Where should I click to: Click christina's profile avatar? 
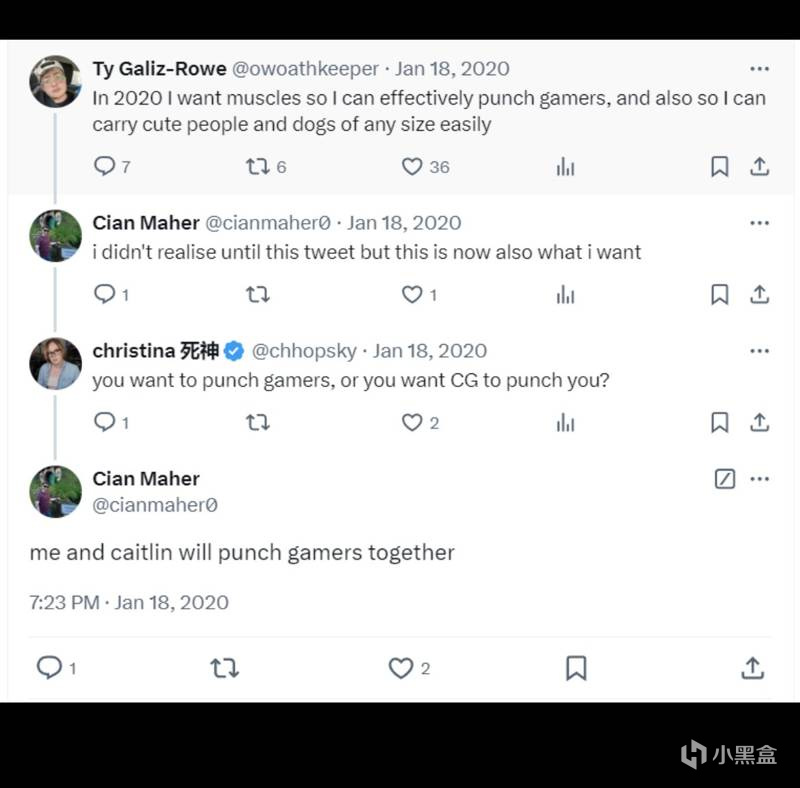tap(55, 363)
